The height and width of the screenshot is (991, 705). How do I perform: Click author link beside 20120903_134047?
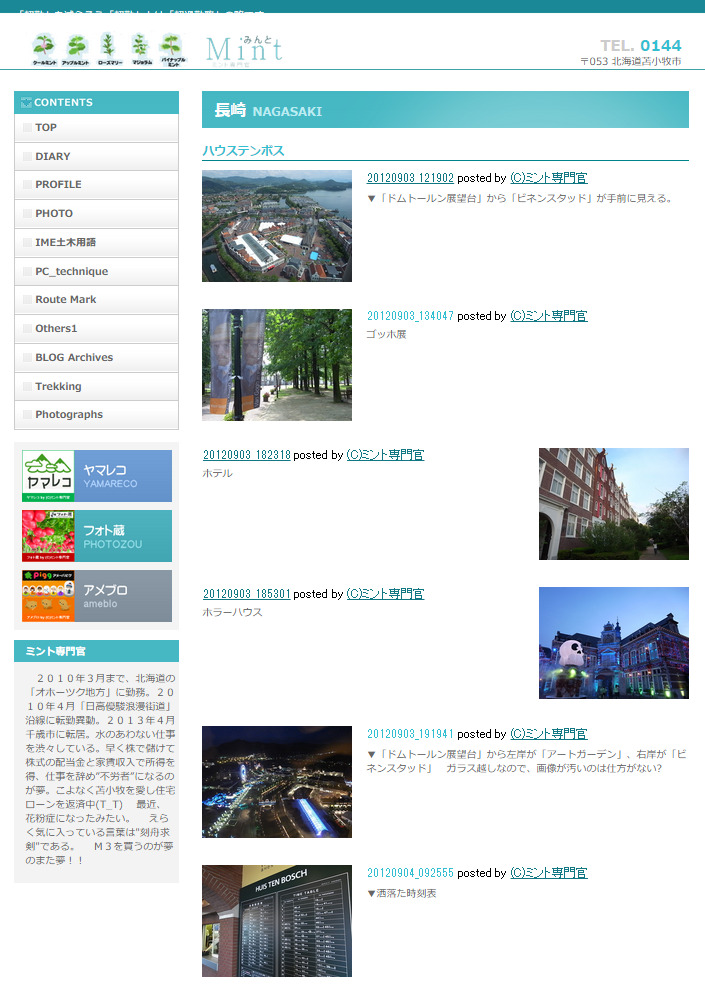click(x=548, y=316)
